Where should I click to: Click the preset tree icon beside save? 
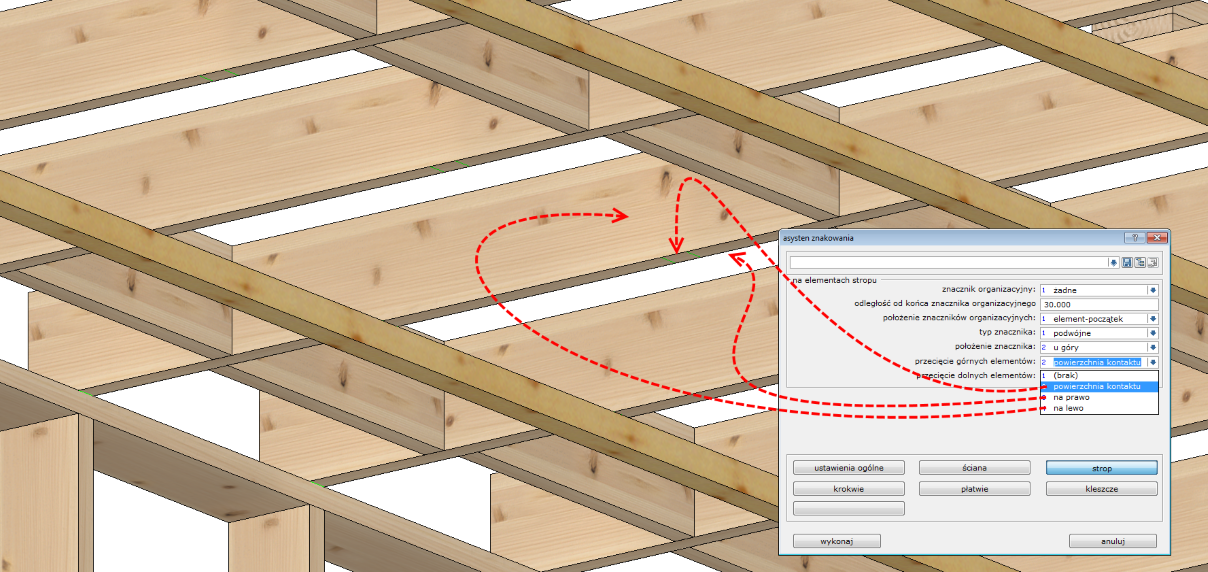point(1140,262)
